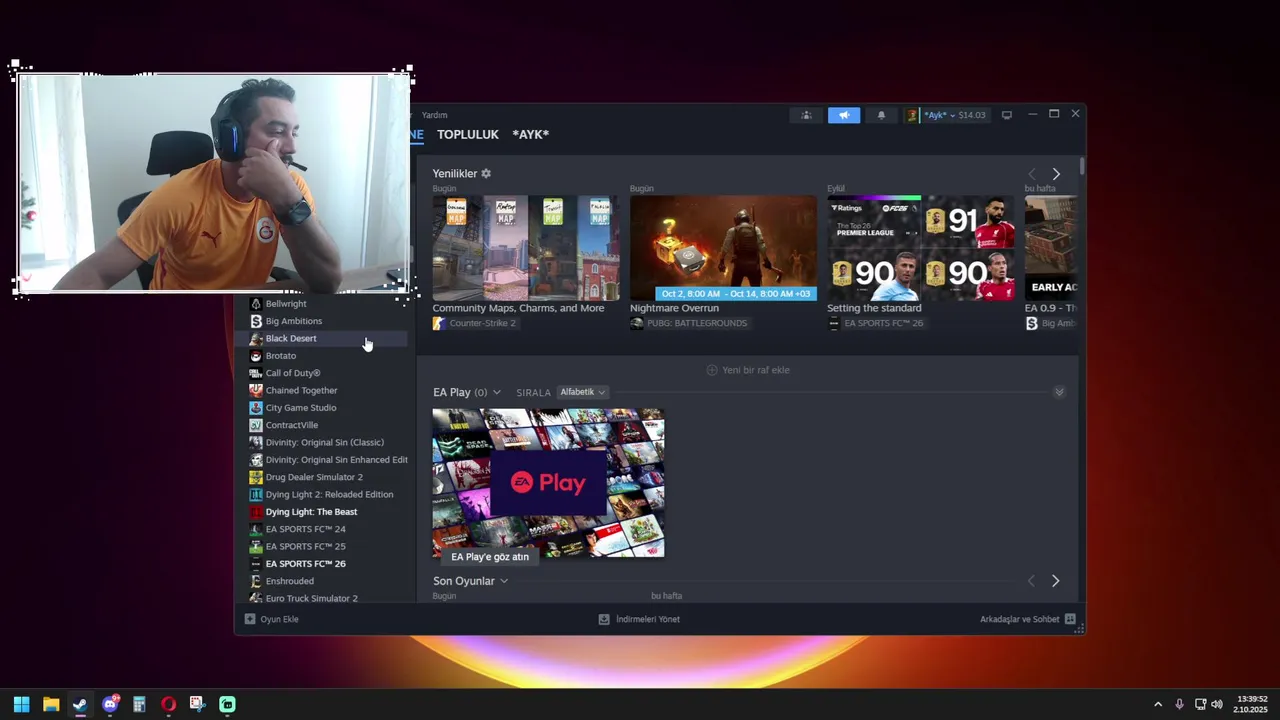This screenshot has height=720, width=1280.
Task: Open the Alfabetik sort dropdown
Action: click(583, 392)
